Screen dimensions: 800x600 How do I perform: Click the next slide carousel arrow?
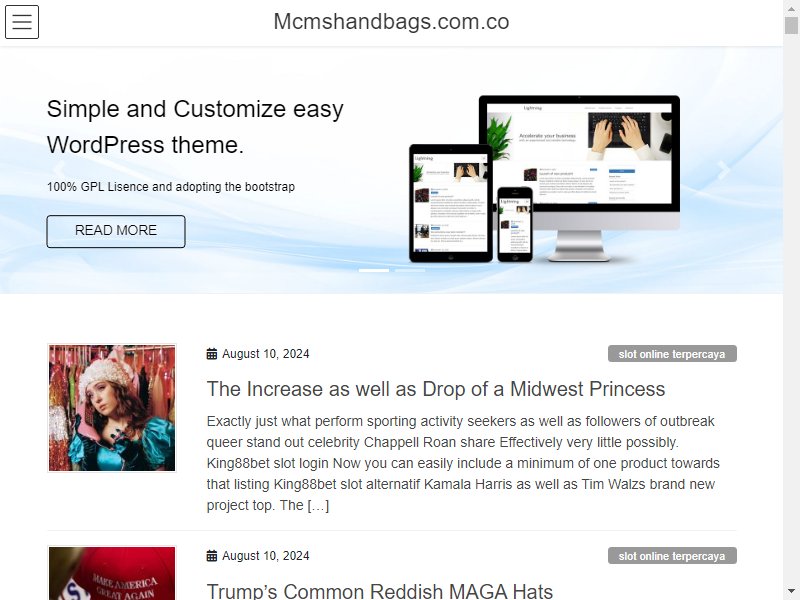[723, 170]
